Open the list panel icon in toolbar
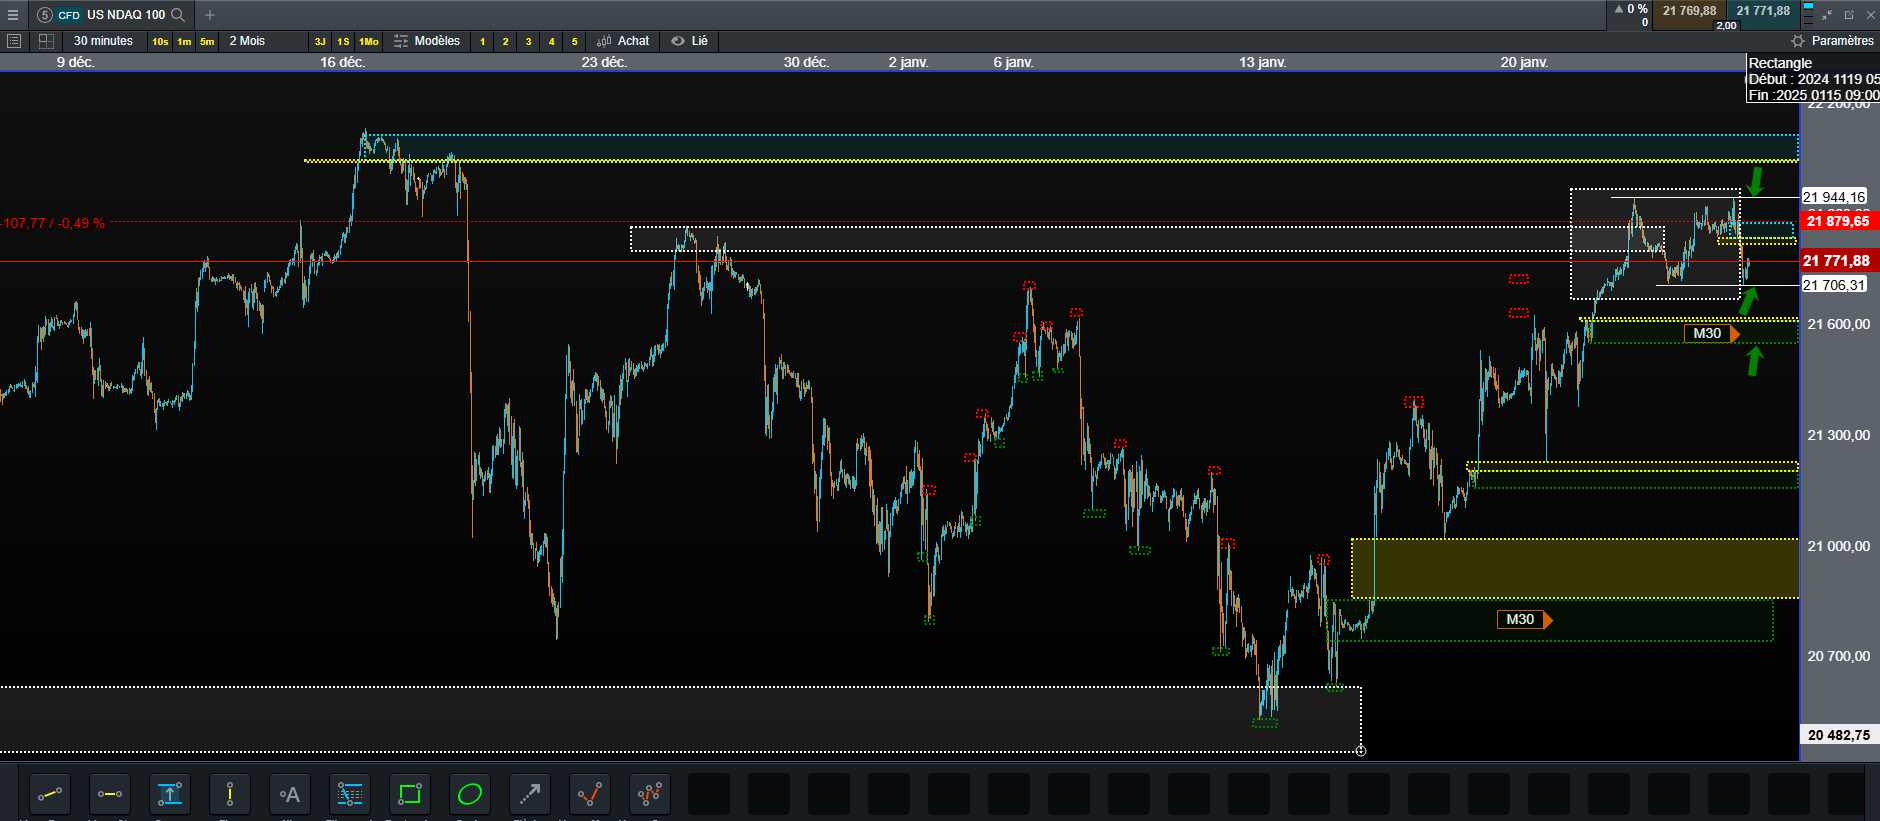 [14, 41]
